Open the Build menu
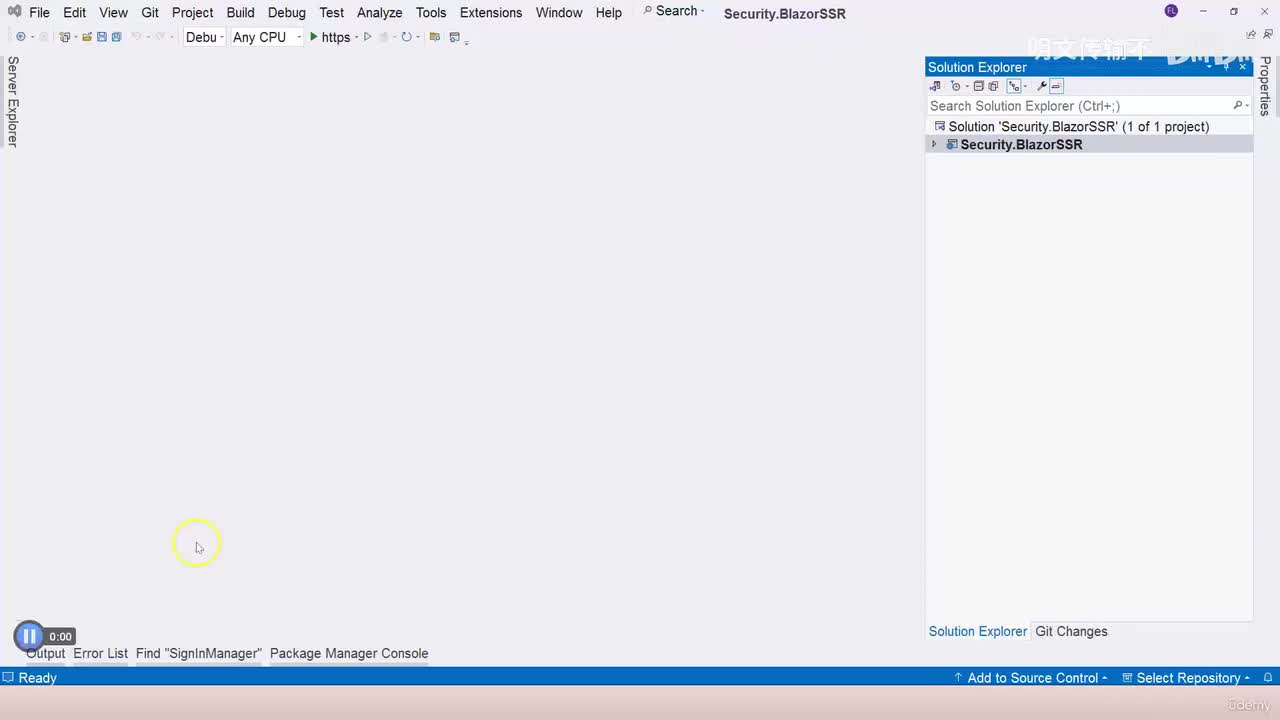1280x720 pixels. click(x=240, y=13)
